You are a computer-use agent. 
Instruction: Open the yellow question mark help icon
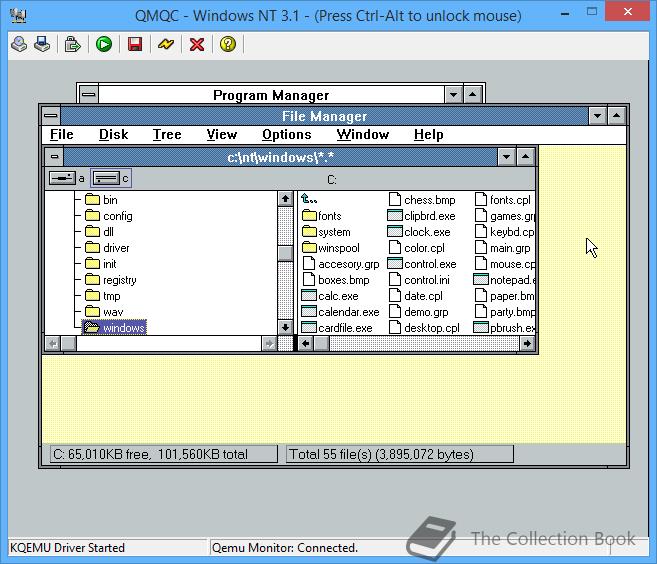[x=228, y=44]
